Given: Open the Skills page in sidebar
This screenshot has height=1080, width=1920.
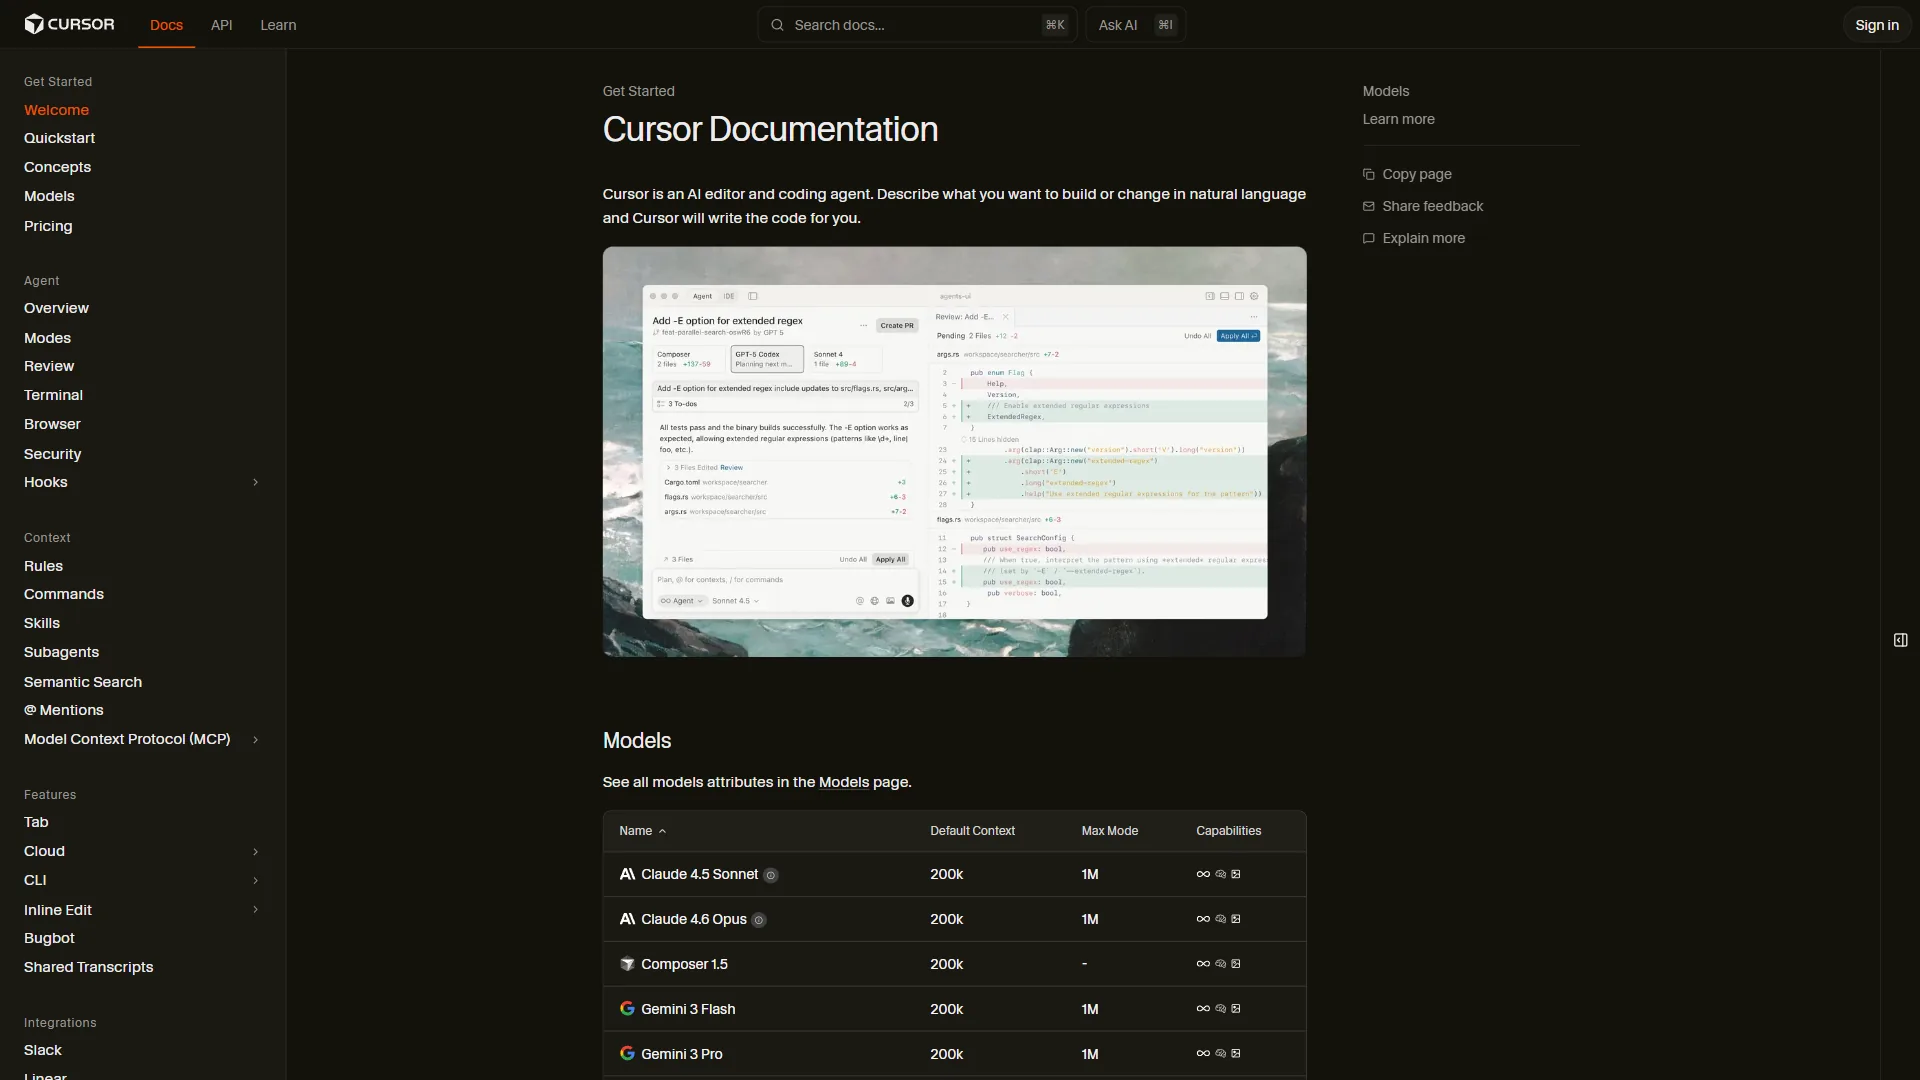Looking at the screenshot, I should point(42,623).
